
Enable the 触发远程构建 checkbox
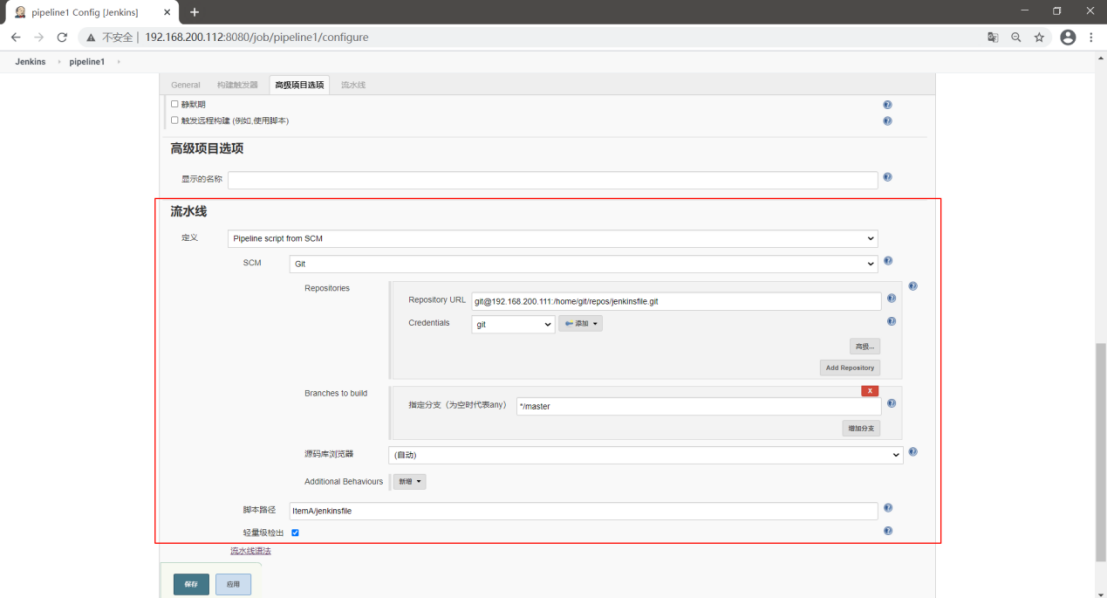point(175,120)
